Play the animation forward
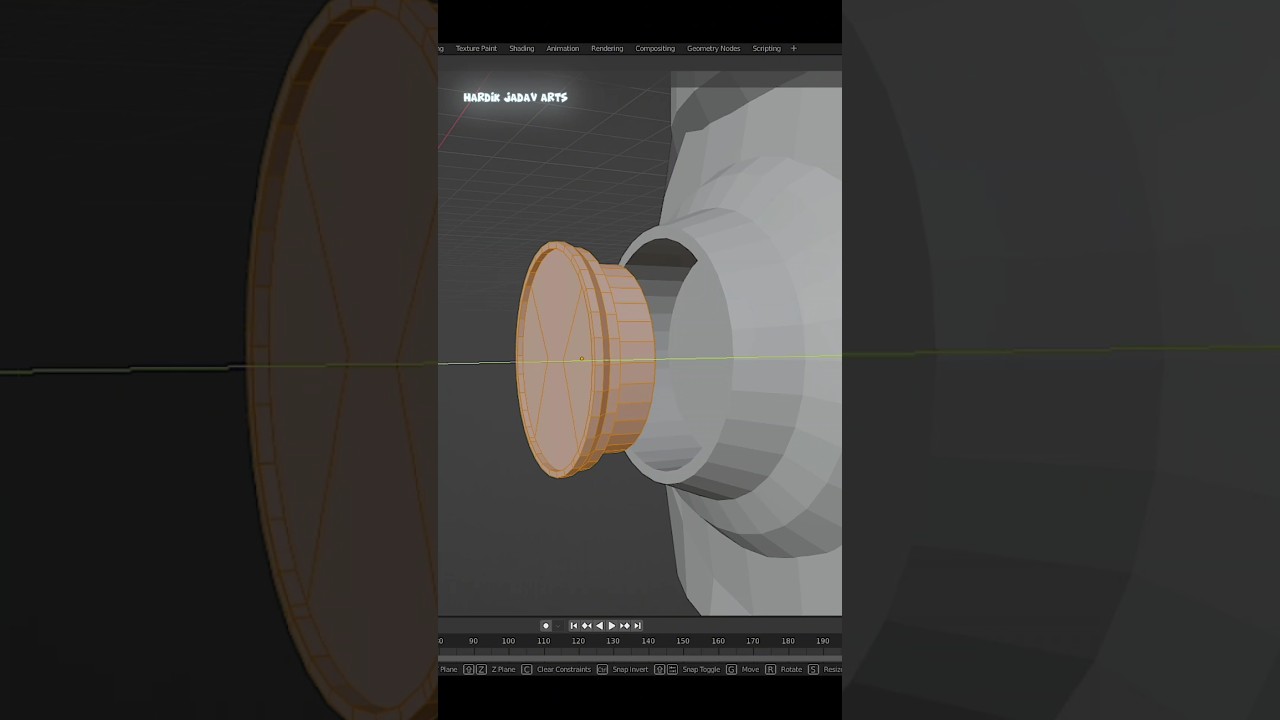This screenshot has width=1280, height=720. 612,626
